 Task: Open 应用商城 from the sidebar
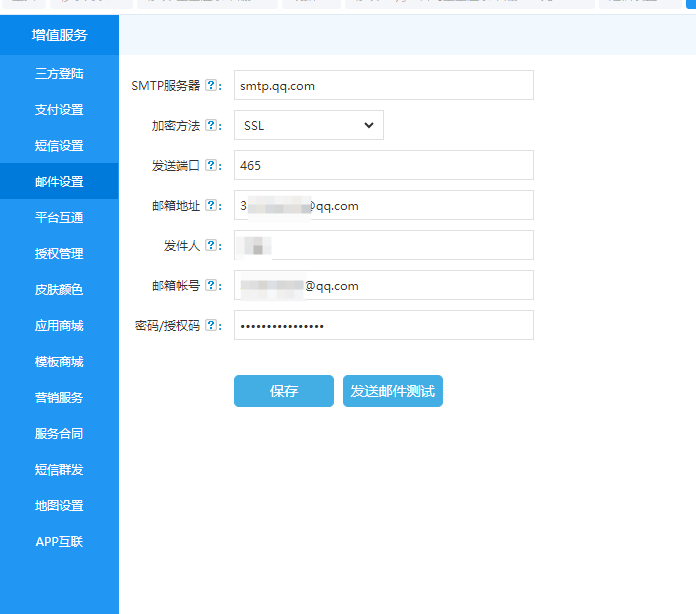(59, 326)
